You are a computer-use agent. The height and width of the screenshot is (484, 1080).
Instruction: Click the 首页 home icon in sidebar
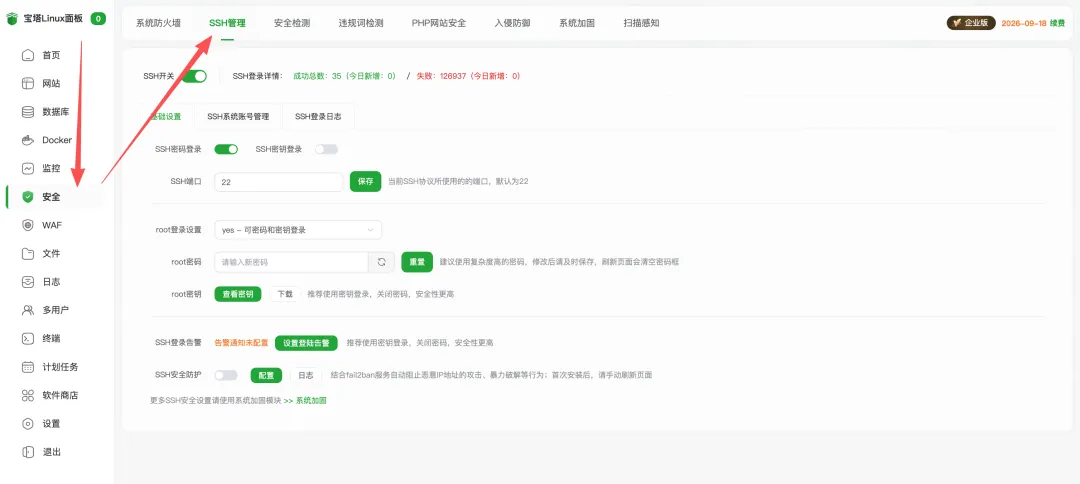[x=28, y=55]
